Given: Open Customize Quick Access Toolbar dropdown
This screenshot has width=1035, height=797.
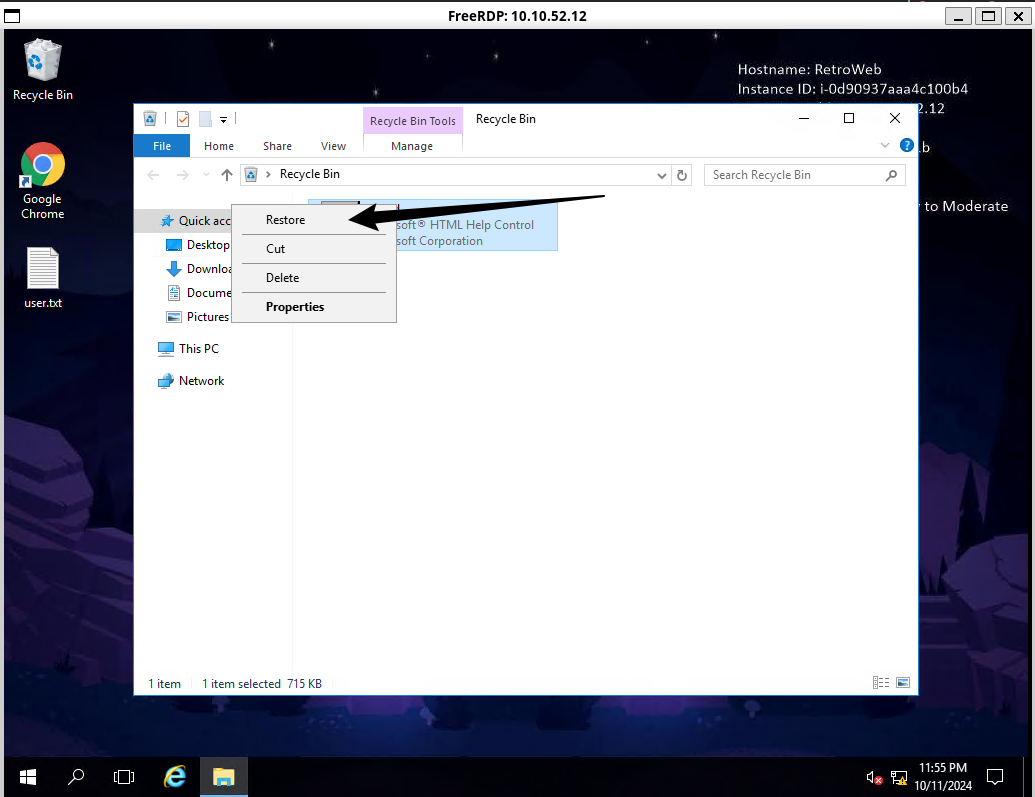Looking at the screenshot, I should pos(224,120).
